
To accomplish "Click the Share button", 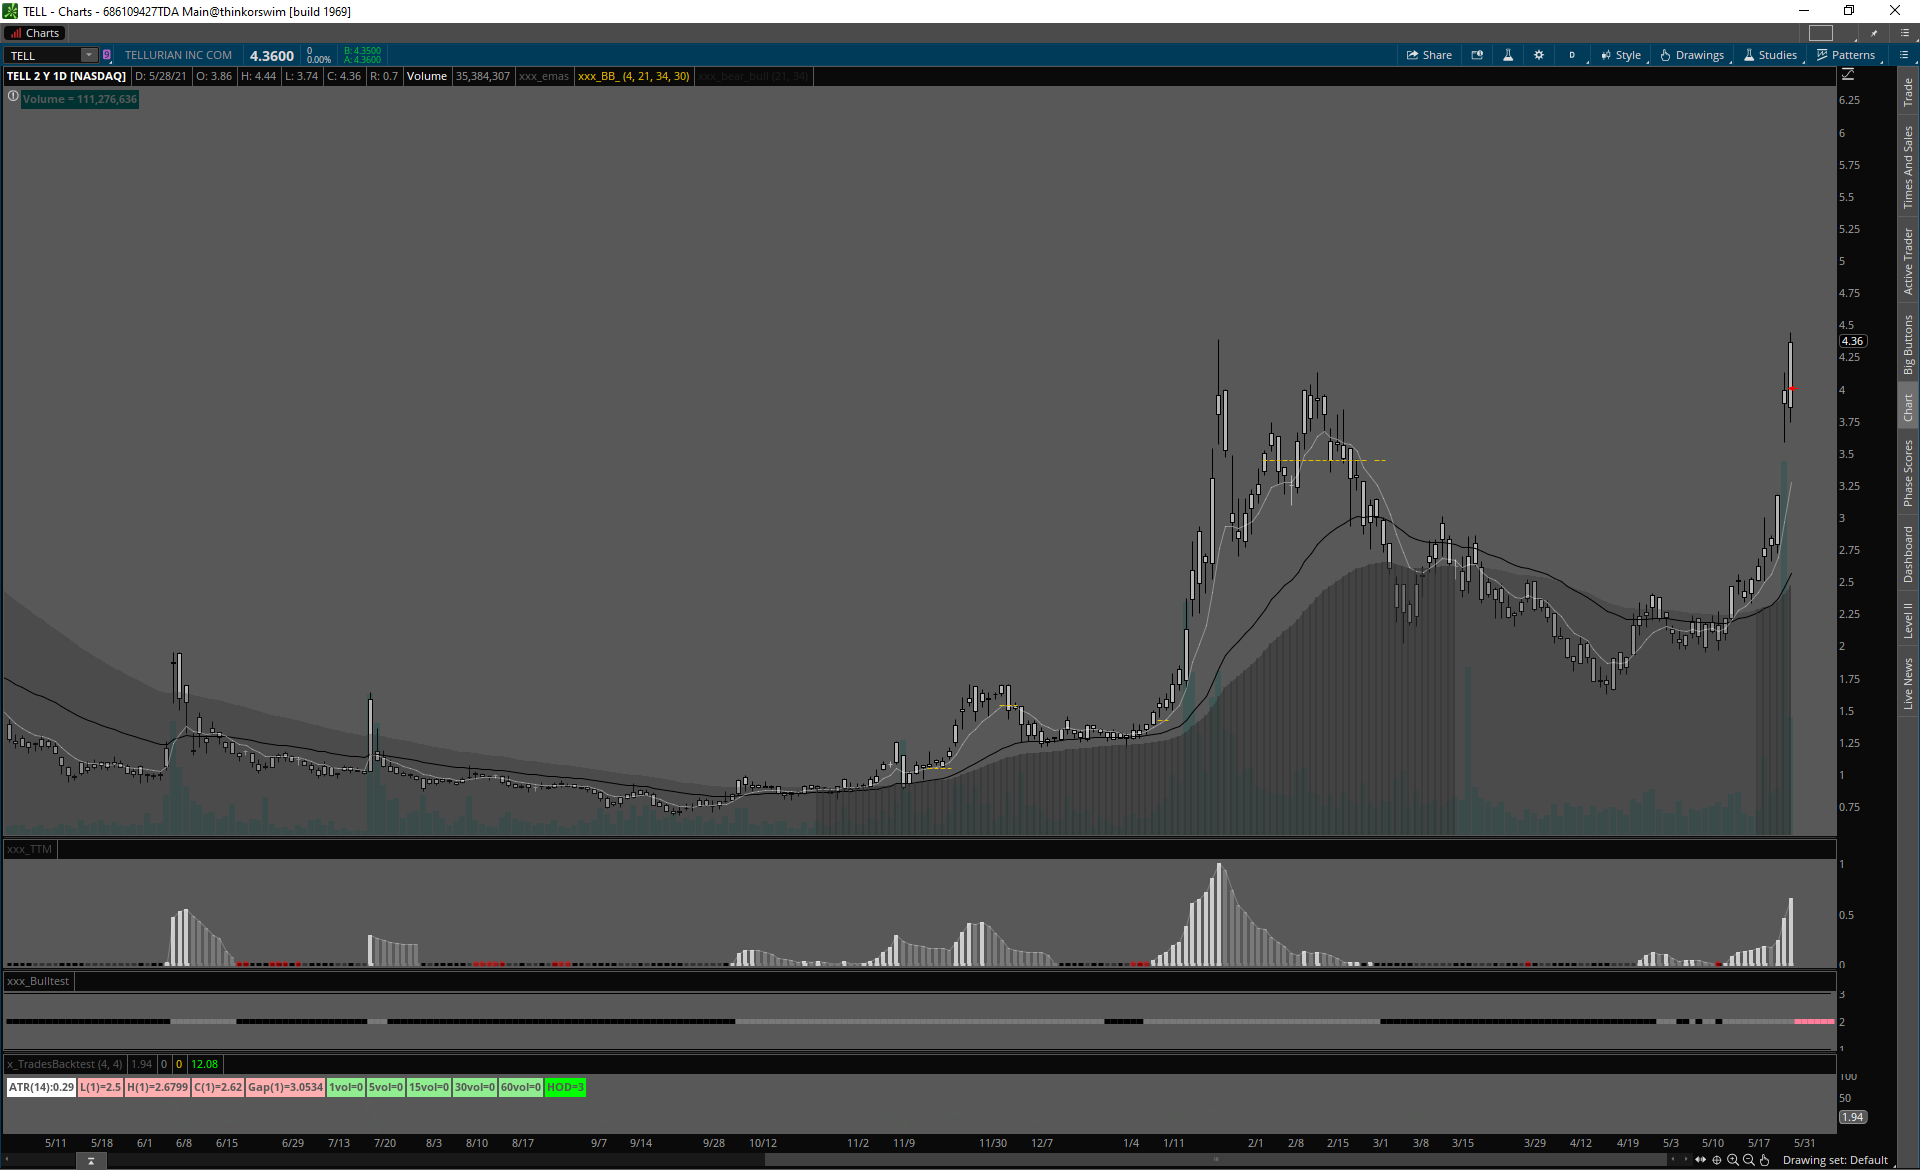I will pos(1429,55).
